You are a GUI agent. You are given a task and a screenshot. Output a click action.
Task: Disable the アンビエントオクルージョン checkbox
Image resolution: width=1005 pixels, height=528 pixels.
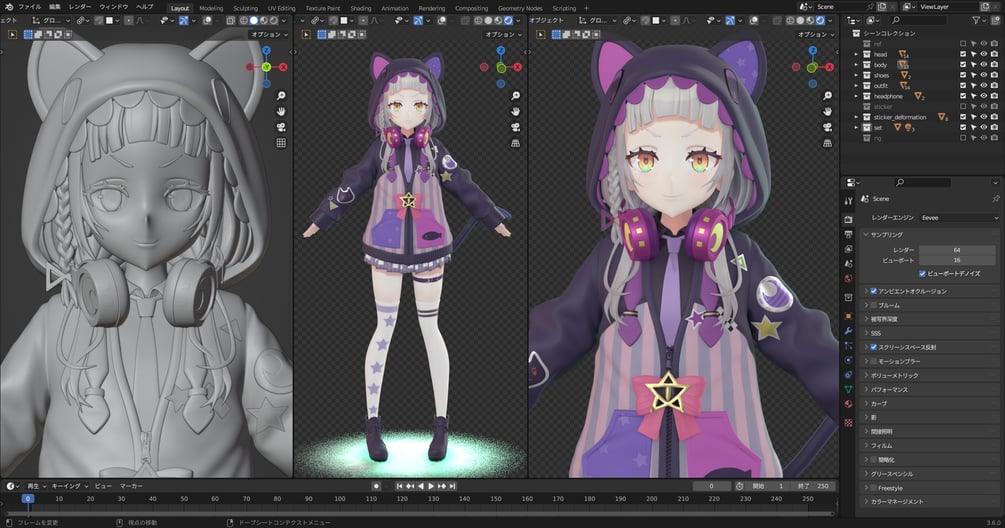click(874, 292)
